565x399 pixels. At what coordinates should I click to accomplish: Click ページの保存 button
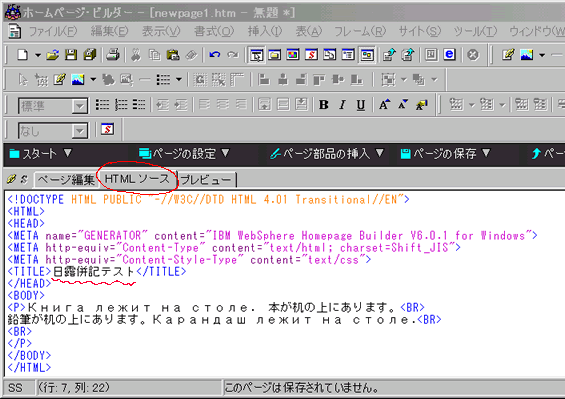click(x=445, y=154)
